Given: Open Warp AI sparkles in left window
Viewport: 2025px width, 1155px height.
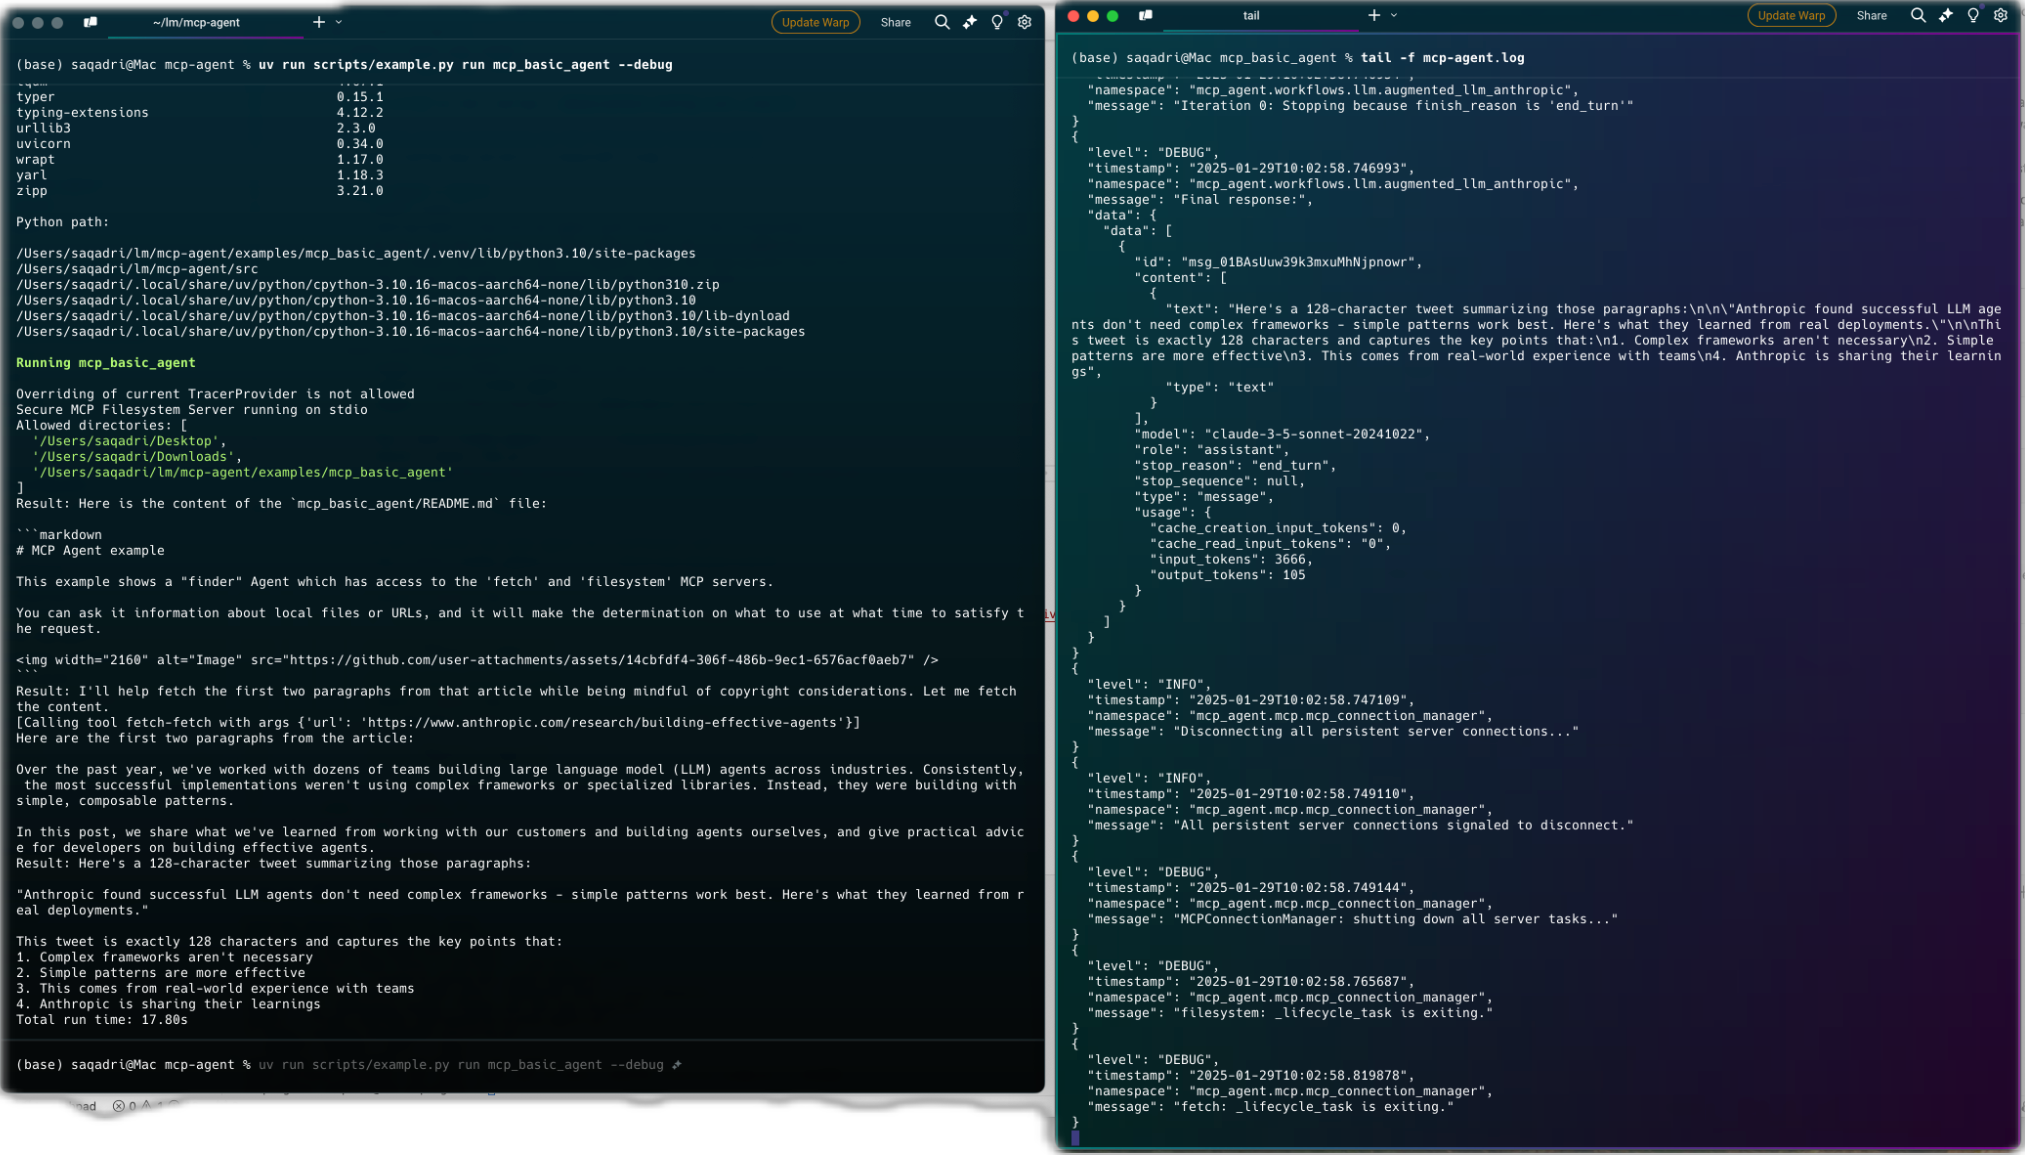Looking at the screenshot, I should pos(969,22).
